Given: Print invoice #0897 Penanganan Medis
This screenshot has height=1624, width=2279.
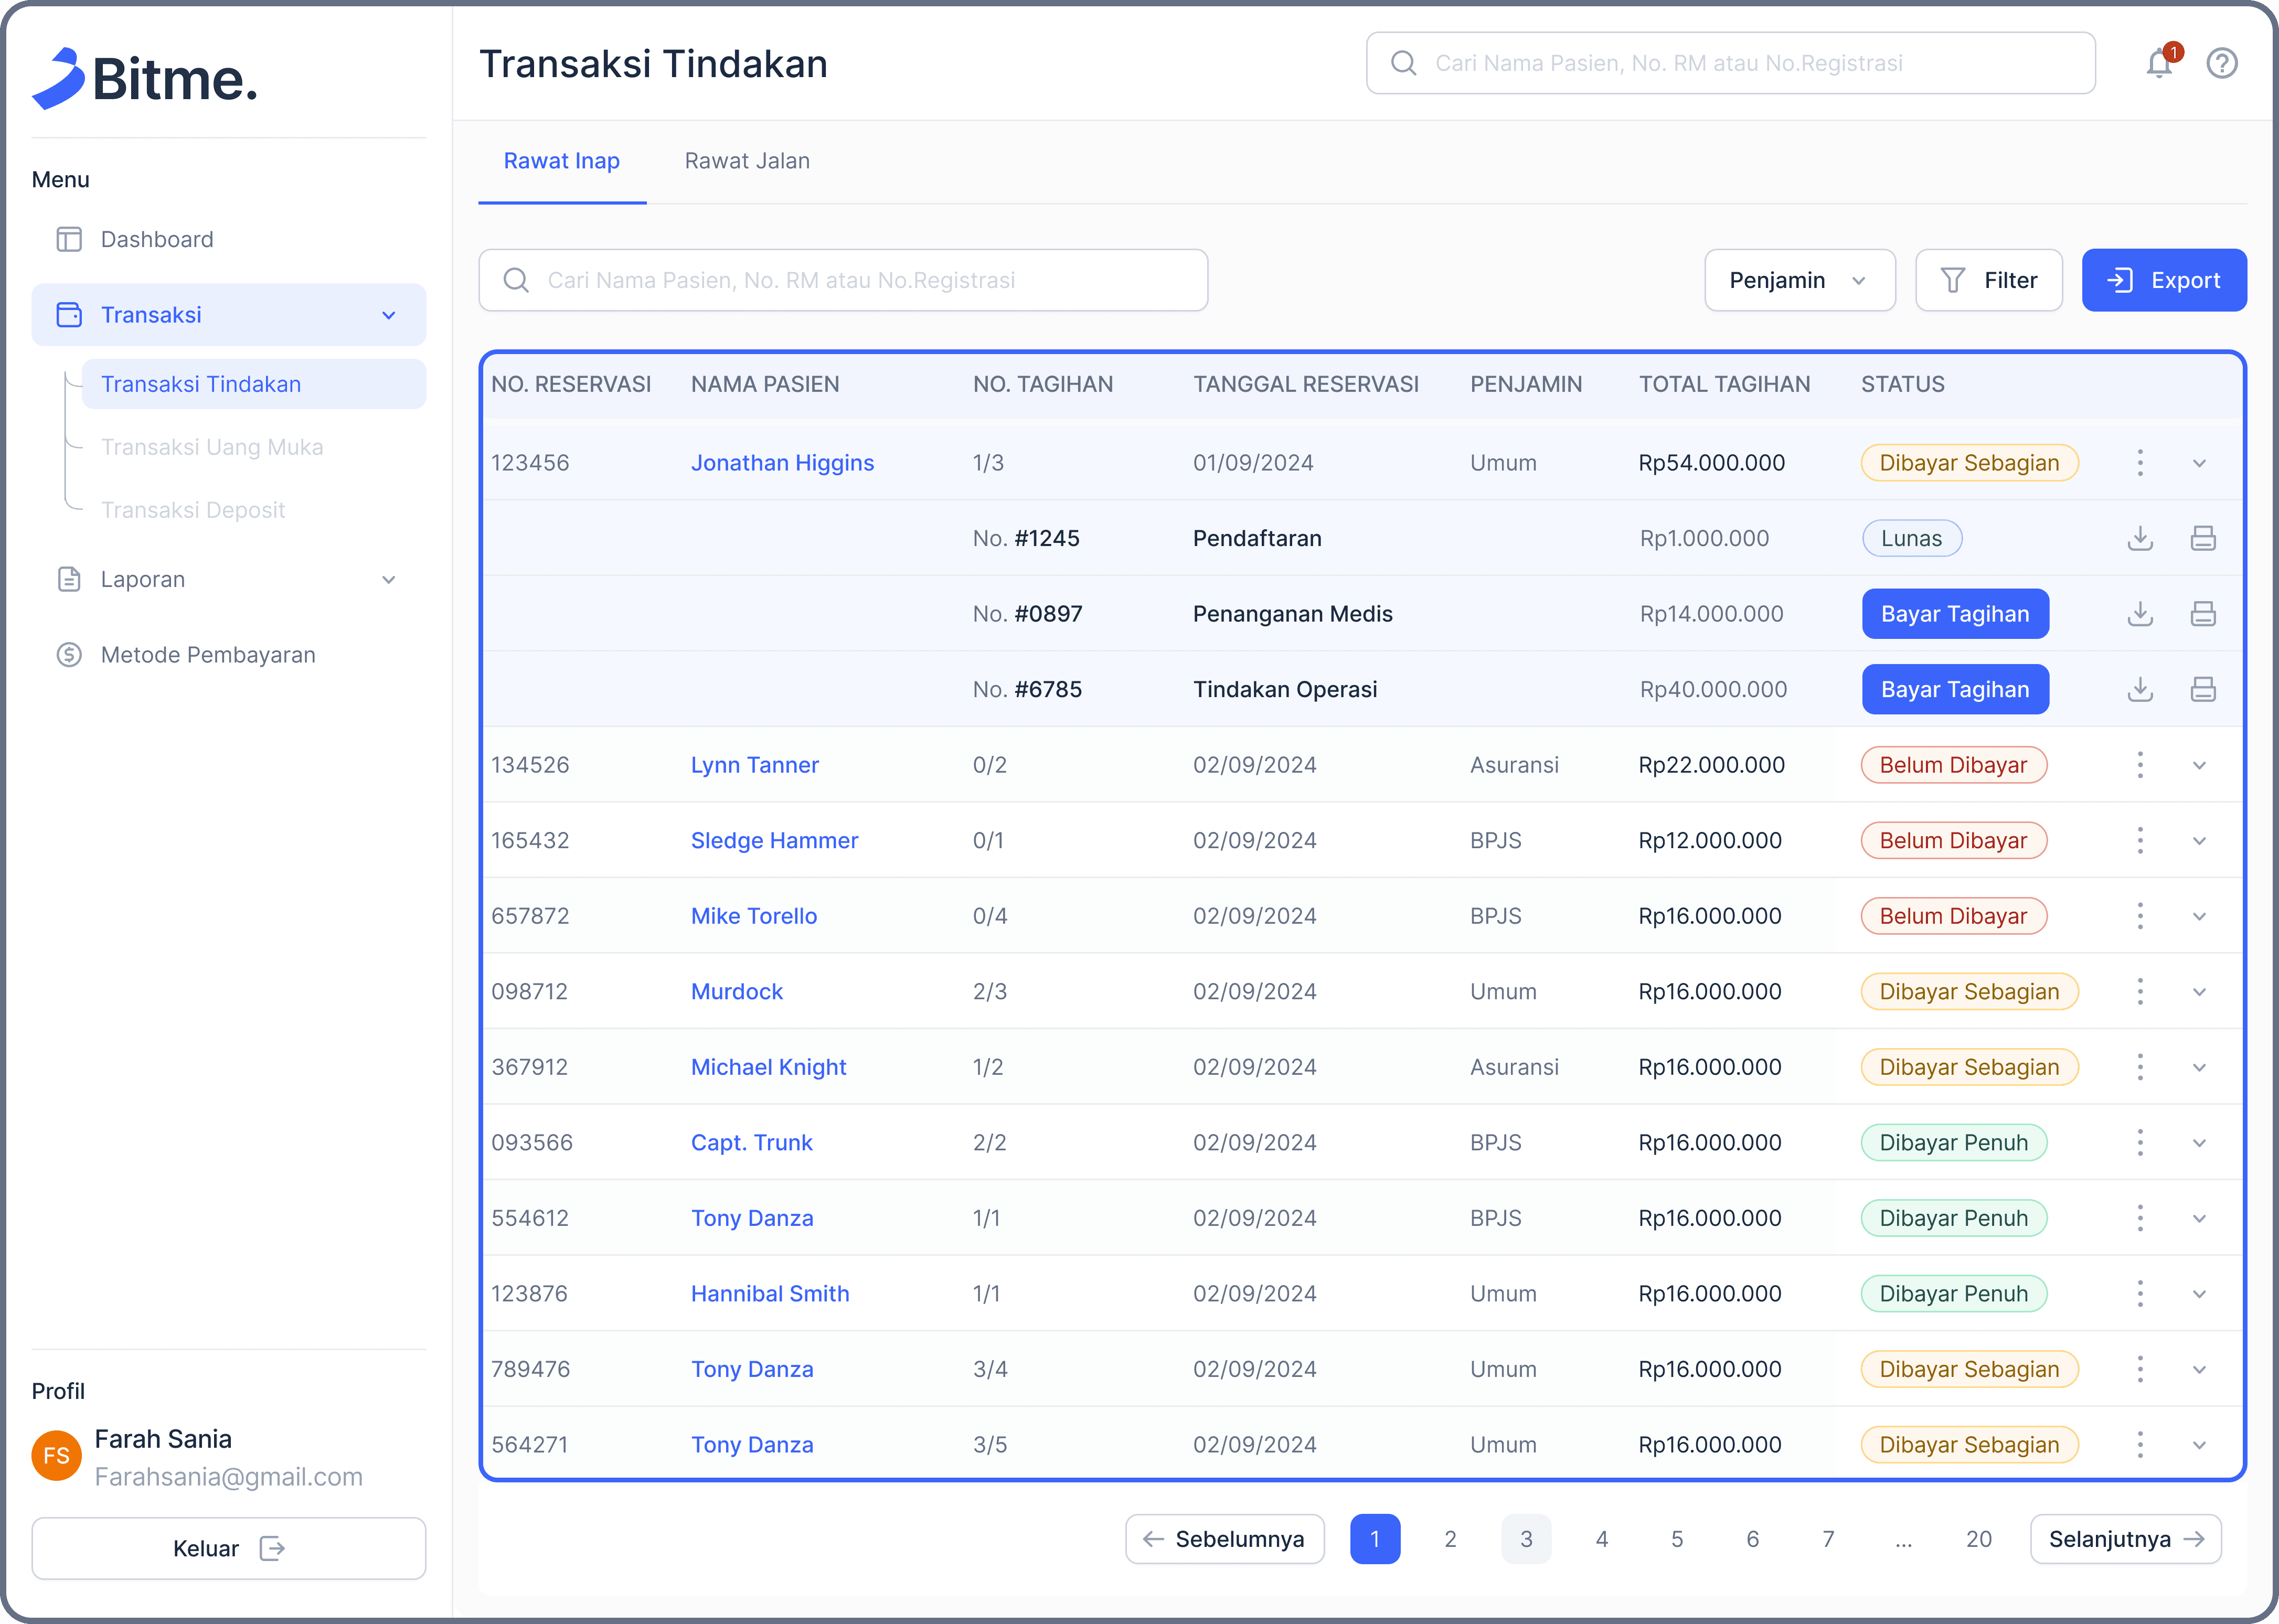Looking at the screenshot, I should tap(2202, 614).
